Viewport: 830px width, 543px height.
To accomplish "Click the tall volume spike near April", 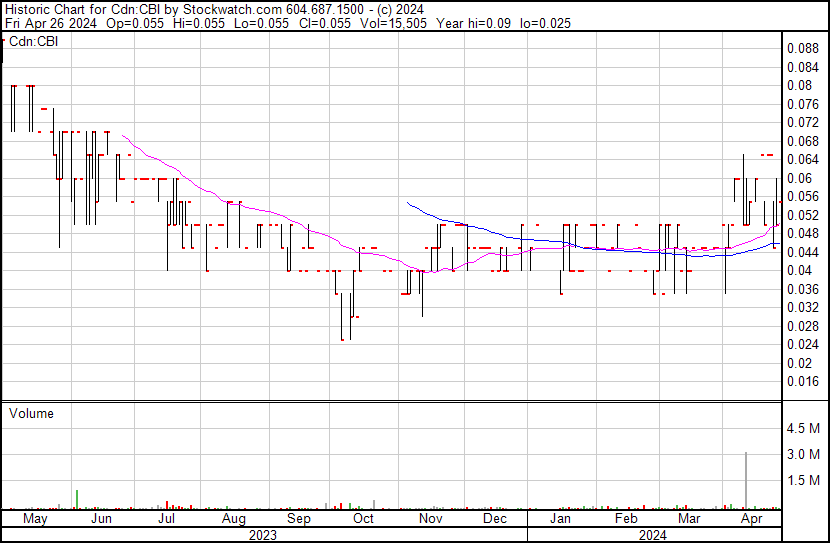I will (x=746, y=480).
